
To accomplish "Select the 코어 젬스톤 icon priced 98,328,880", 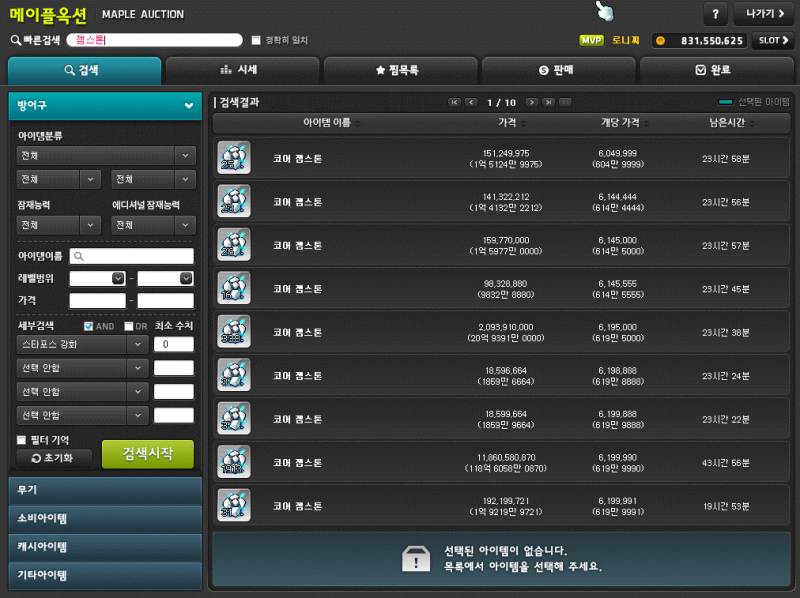I will tap(234, 288).
